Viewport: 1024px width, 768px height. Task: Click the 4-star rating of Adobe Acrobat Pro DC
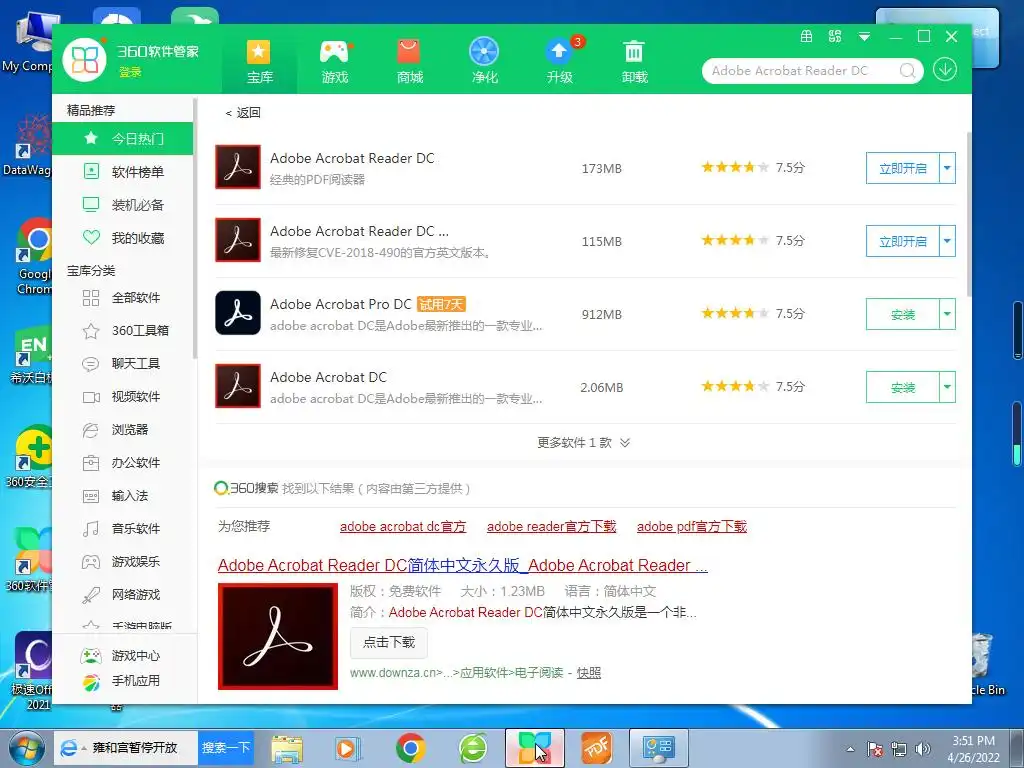click(735, 313)
